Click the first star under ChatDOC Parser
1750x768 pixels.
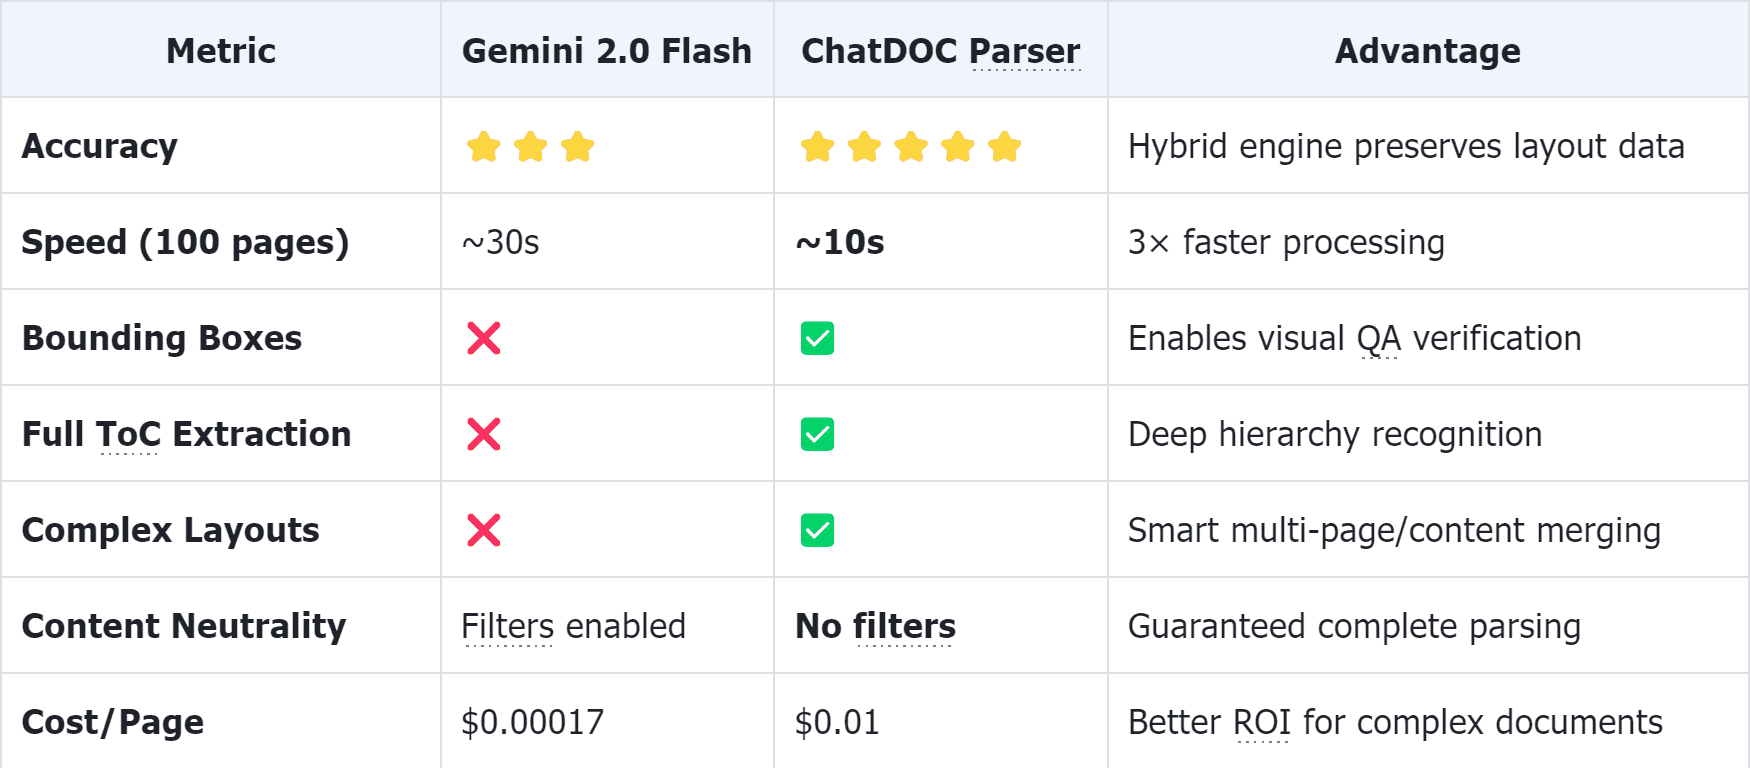click(x=817, y=147)
